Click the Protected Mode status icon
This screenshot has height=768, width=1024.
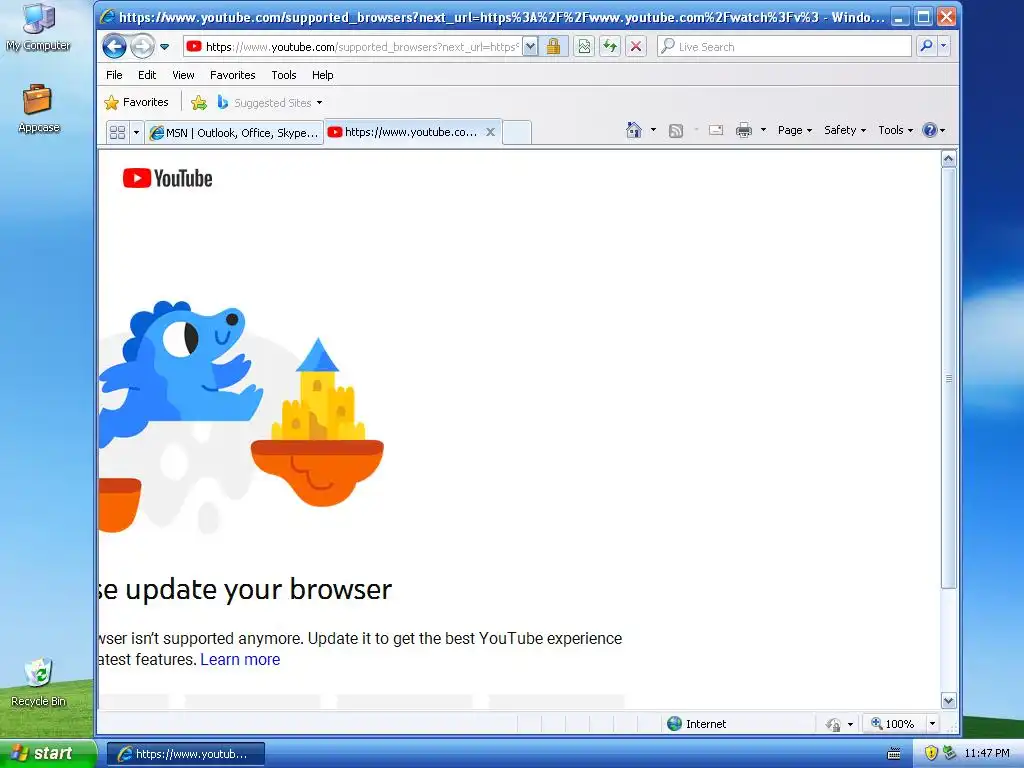coord(833,724)
